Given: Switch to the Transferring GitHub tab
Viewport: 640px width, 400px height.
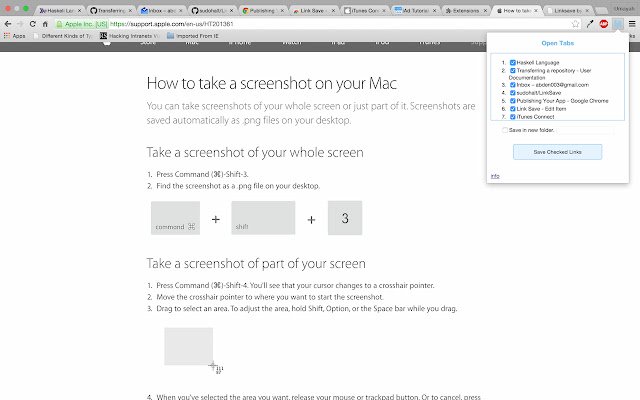Looking at the screenshot, I should [x=109, y=11].
